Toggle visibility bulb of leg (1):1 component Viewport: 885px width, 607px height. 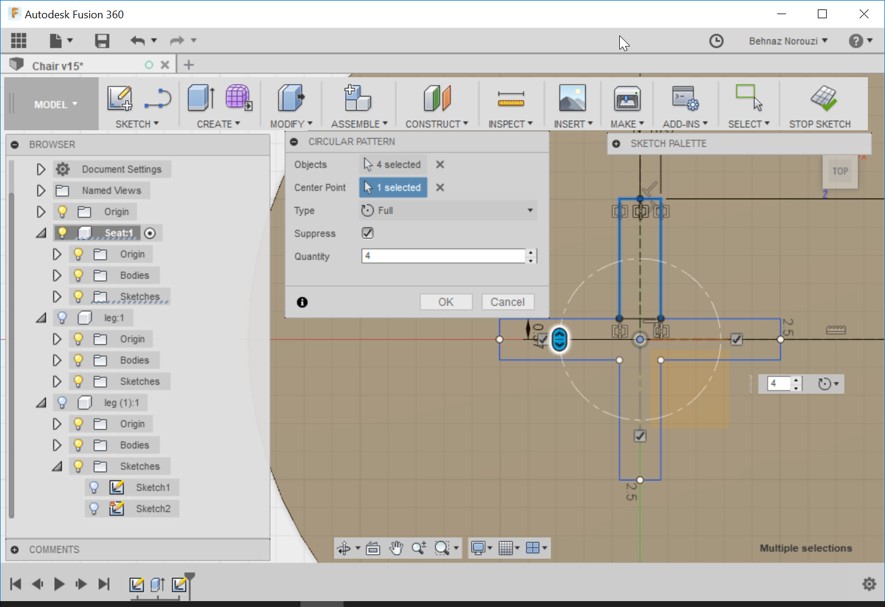coord(63,402)
